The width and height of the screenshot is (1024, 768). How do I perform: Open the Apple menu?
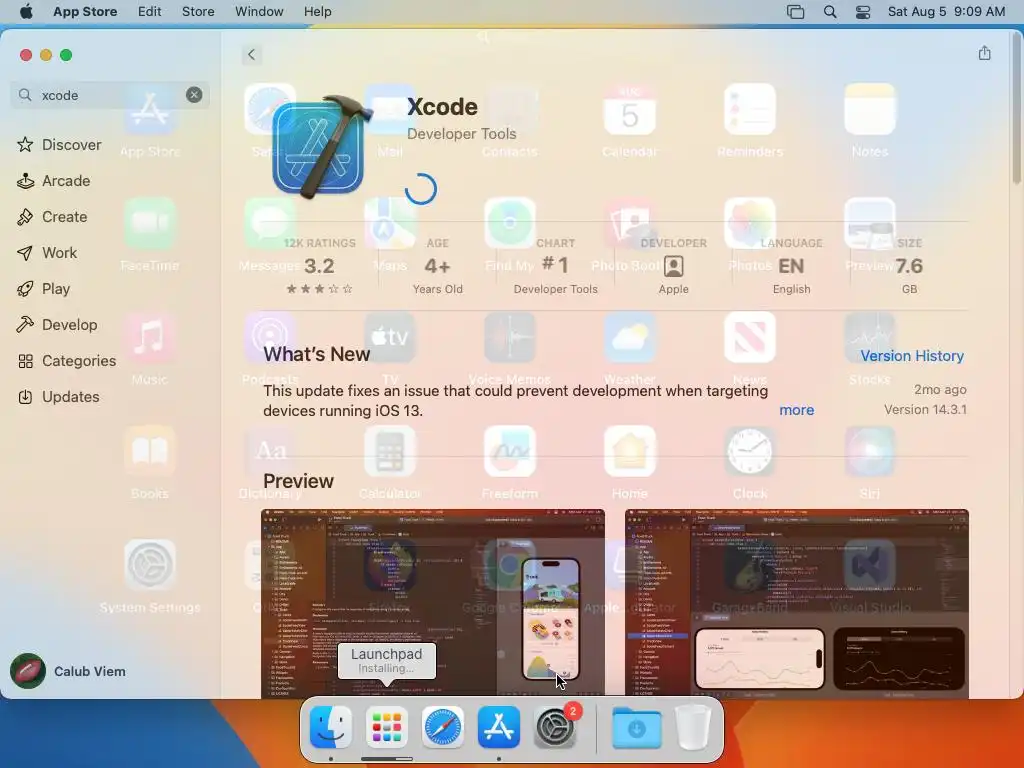(x=26, y=12)
